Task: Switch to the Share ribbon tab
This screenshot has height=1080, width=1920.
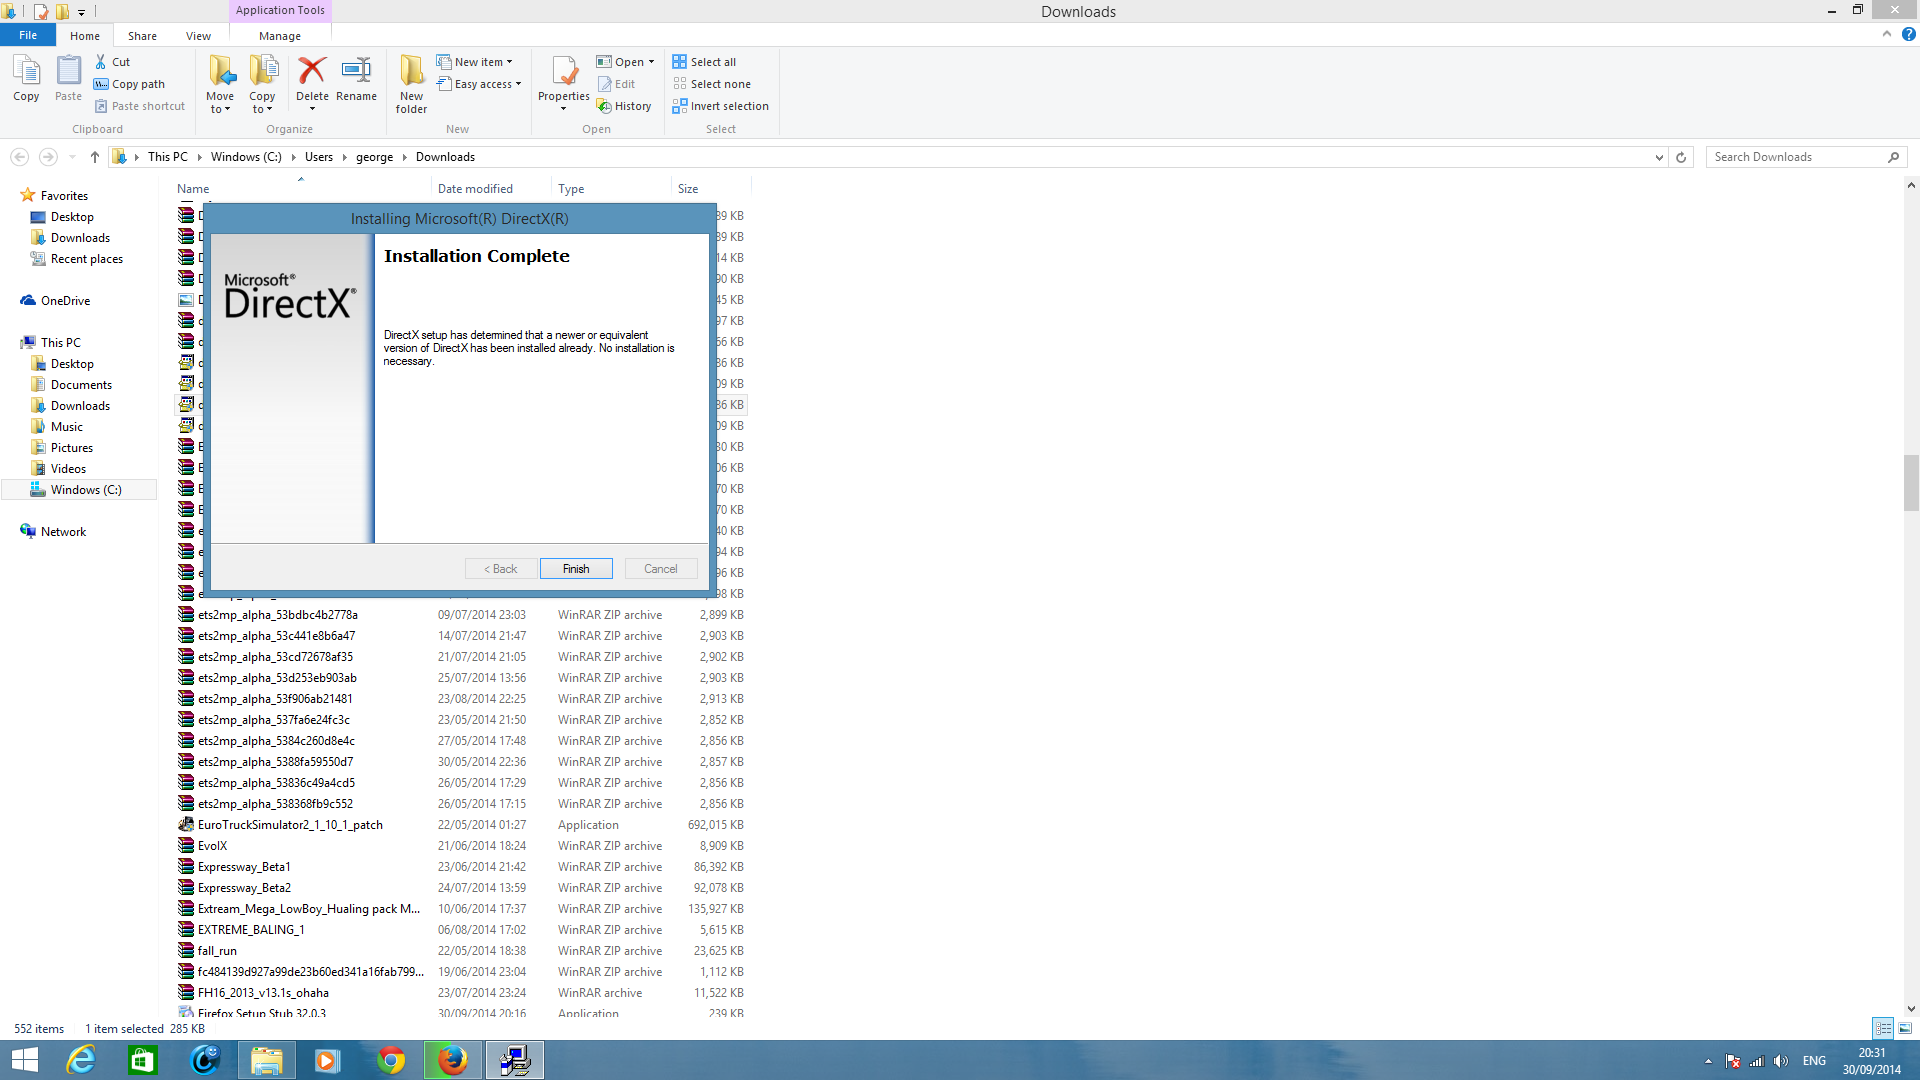Action: coord(142,36)
